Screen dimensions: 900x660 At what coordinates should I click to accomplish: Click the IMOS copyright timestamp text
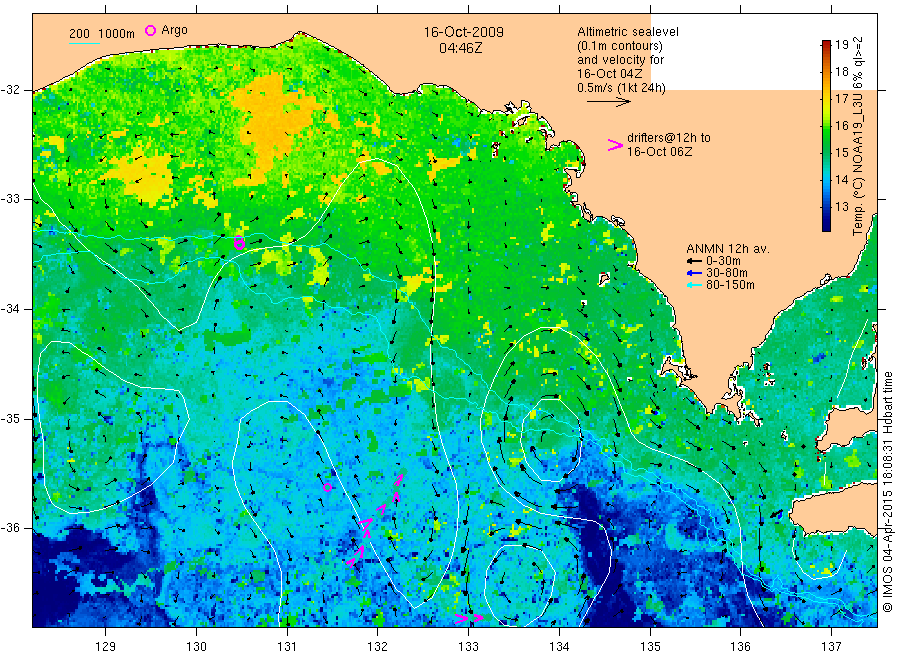(x=887, y=492)
